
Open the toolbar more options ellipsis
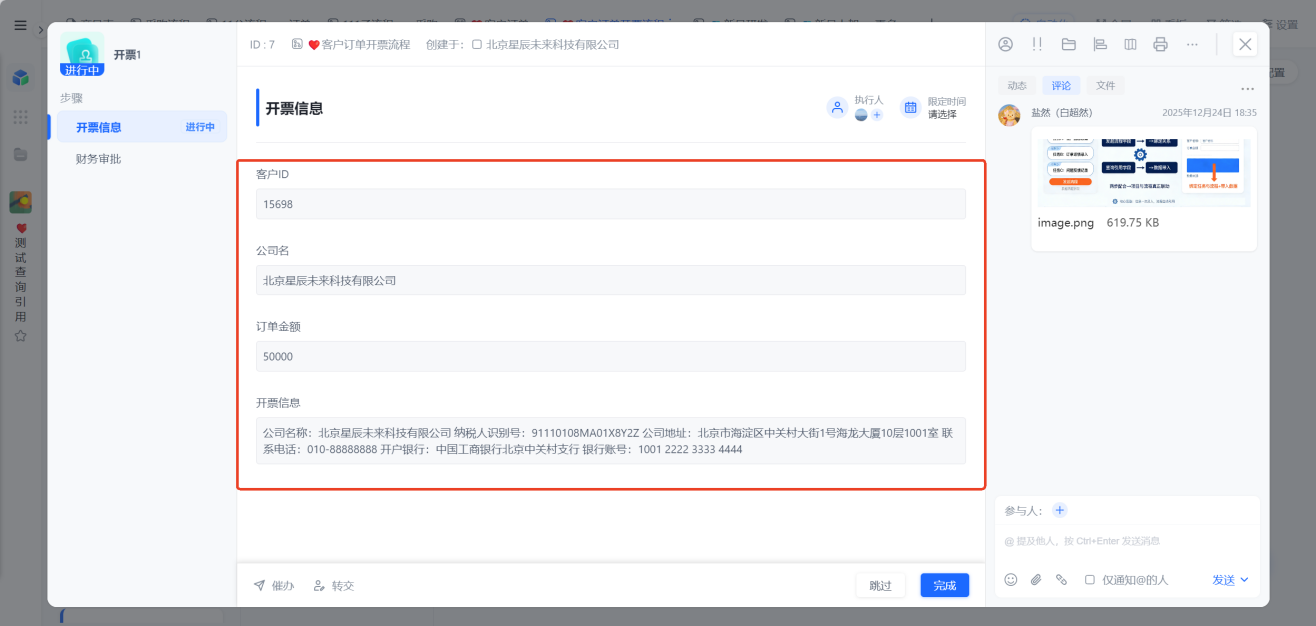[1192, 44]
